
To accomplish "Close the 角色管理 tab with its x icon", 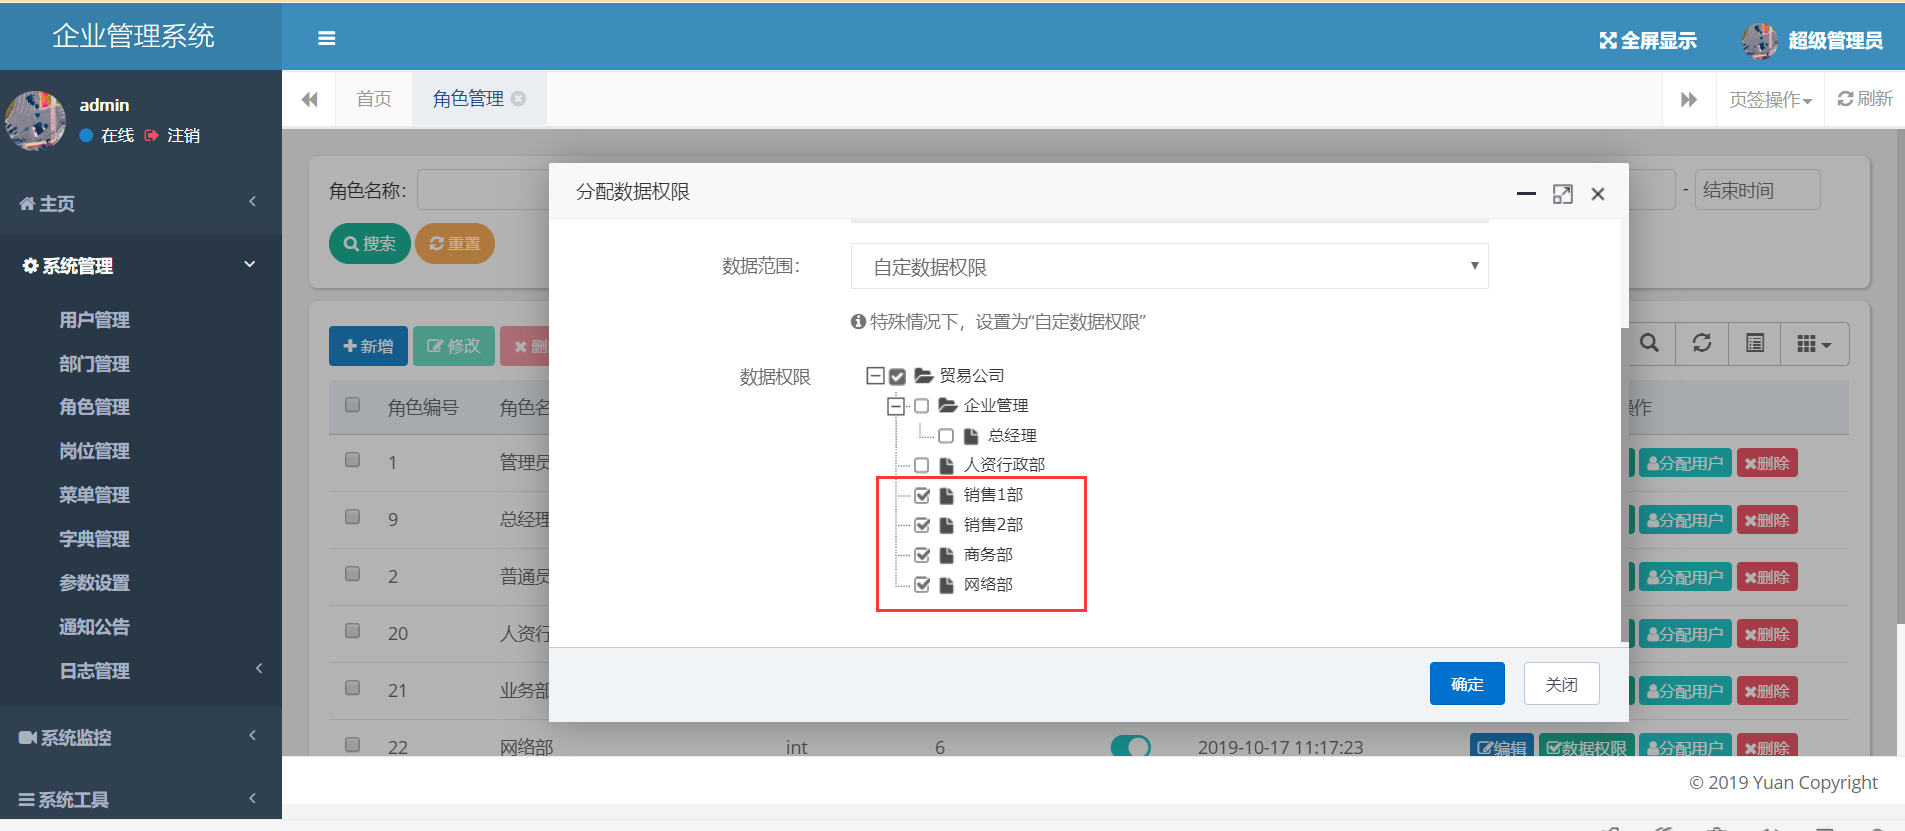I will (x=518, y=98).
